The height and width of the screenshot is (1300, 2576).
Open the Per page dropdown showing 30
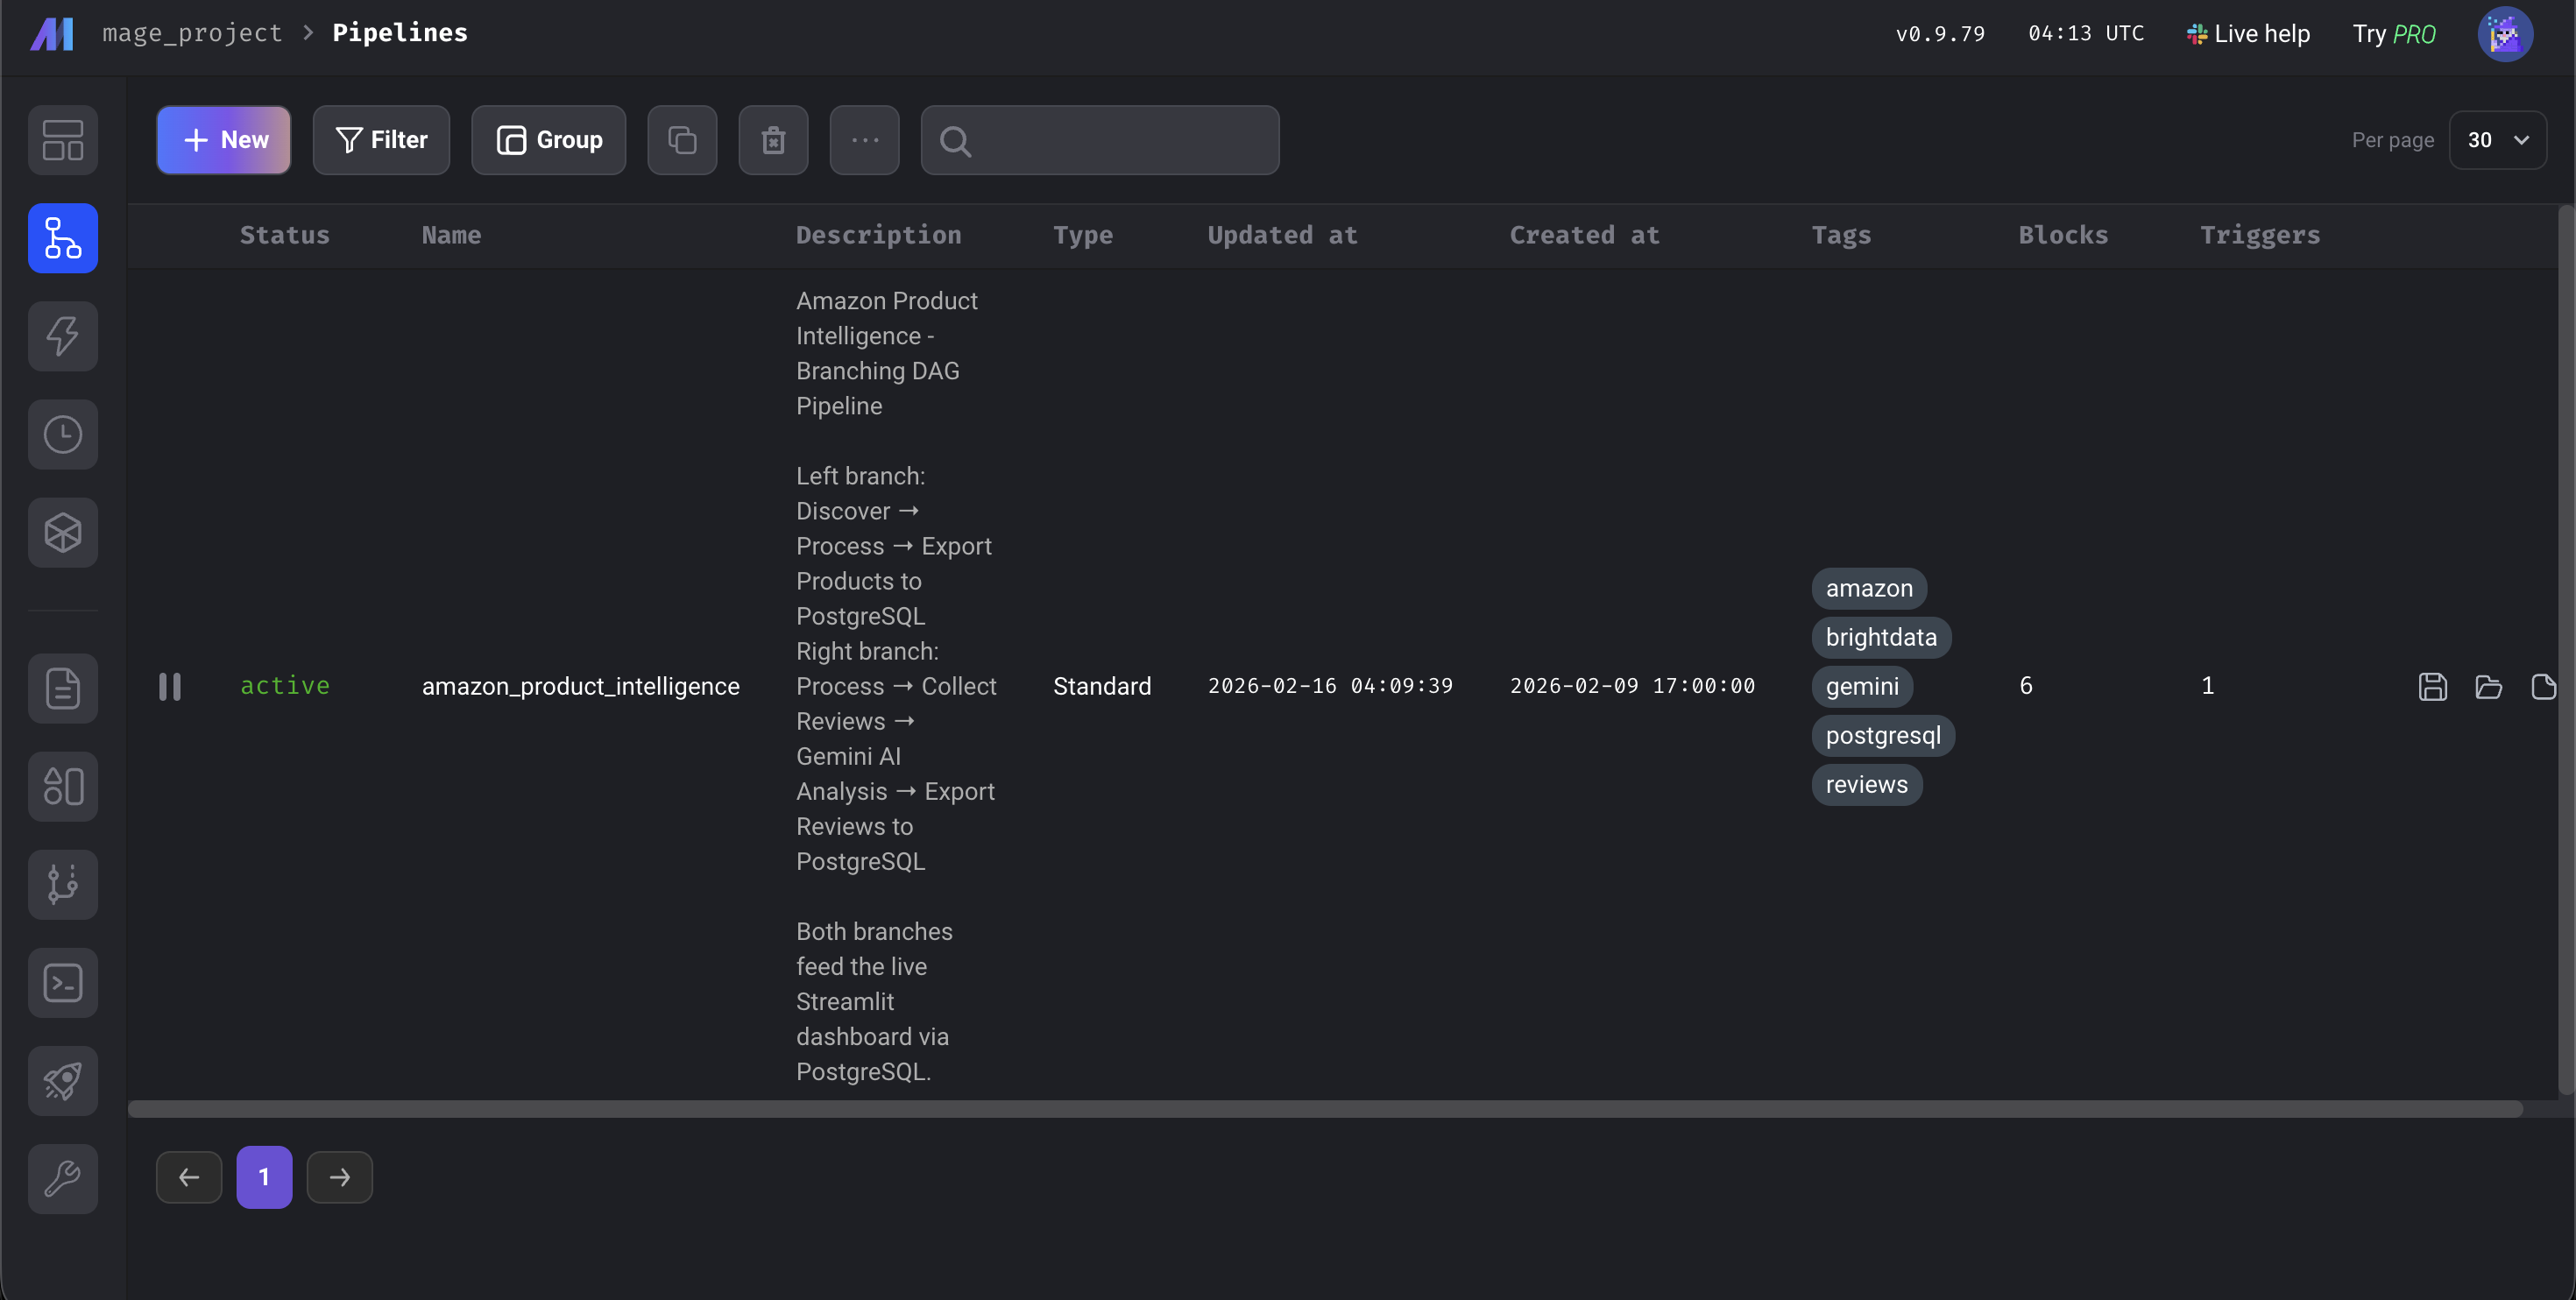tap(2498, 140)
